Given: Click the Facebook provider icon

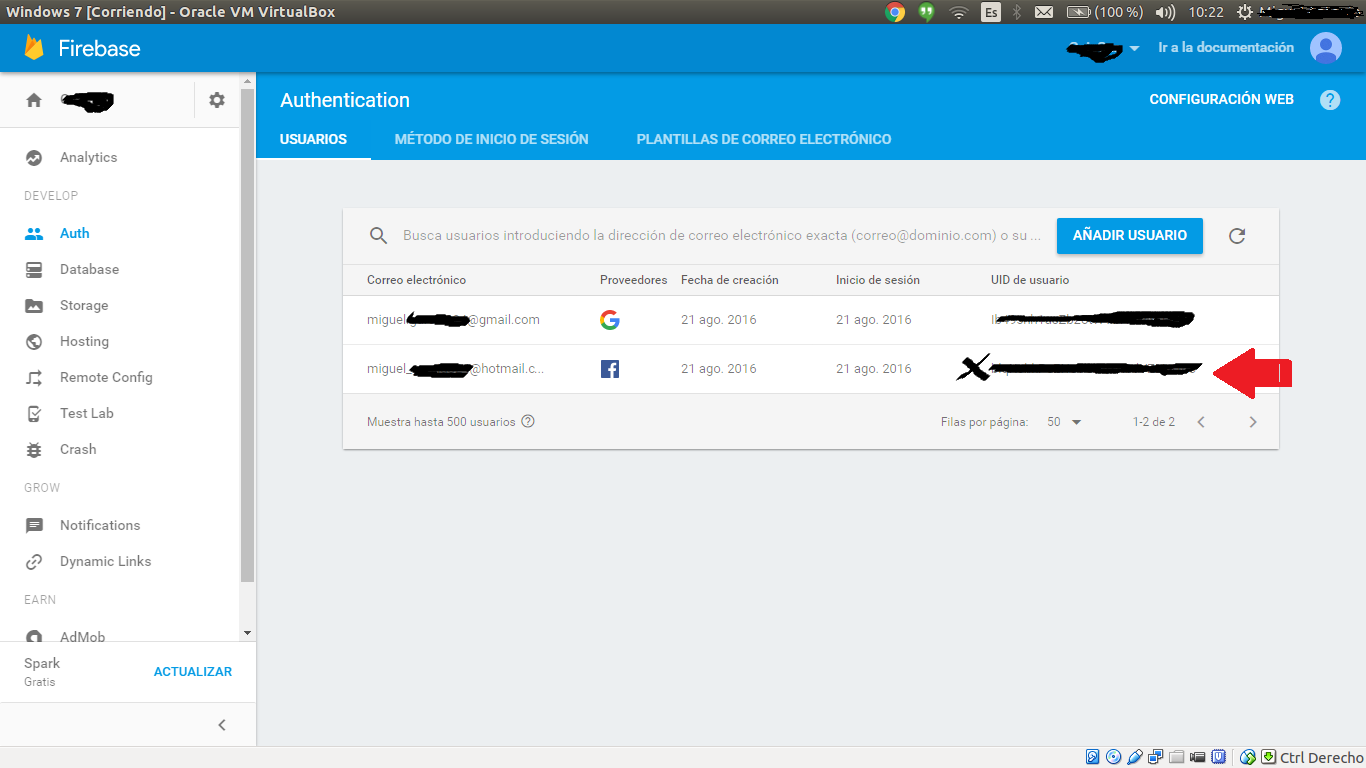Looking at the screenshot, I should 609,369.
